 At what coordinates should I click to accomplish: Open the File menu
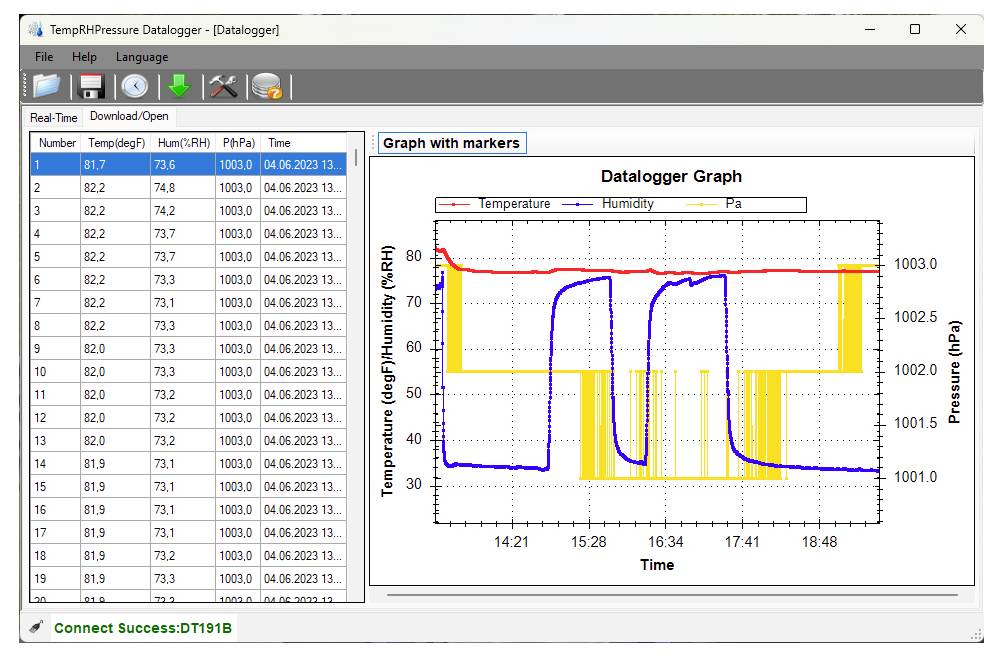(x=44, y=57)
